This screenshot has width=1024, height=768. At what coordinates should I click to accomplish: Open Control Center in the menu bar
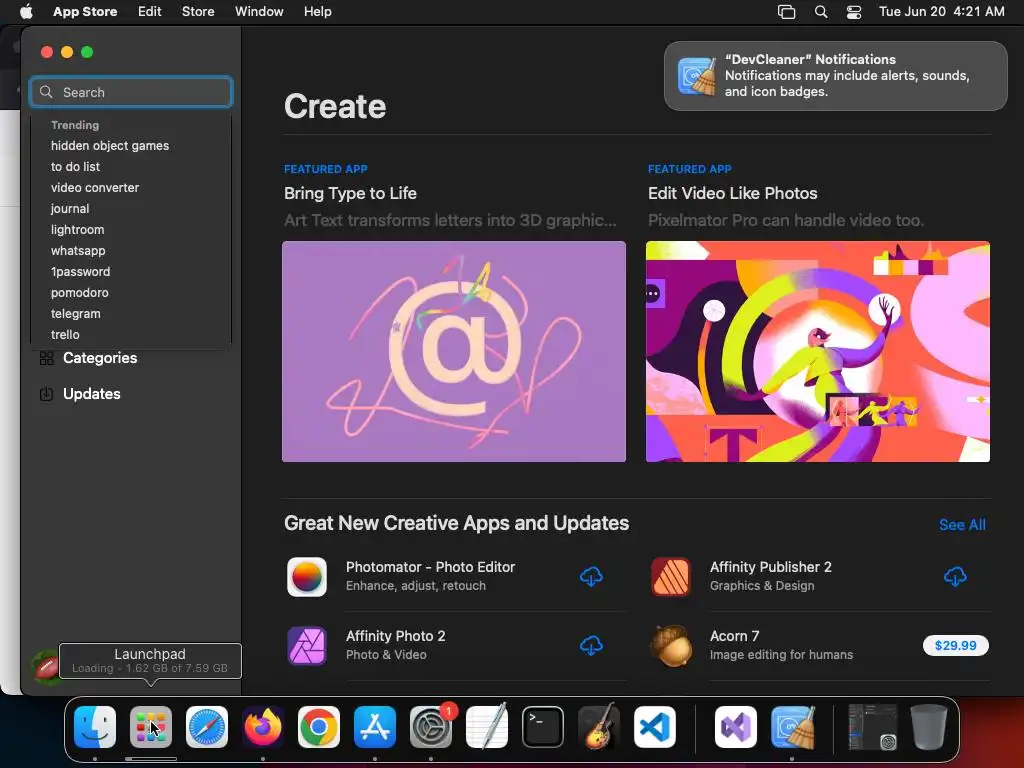pos(854,12)
